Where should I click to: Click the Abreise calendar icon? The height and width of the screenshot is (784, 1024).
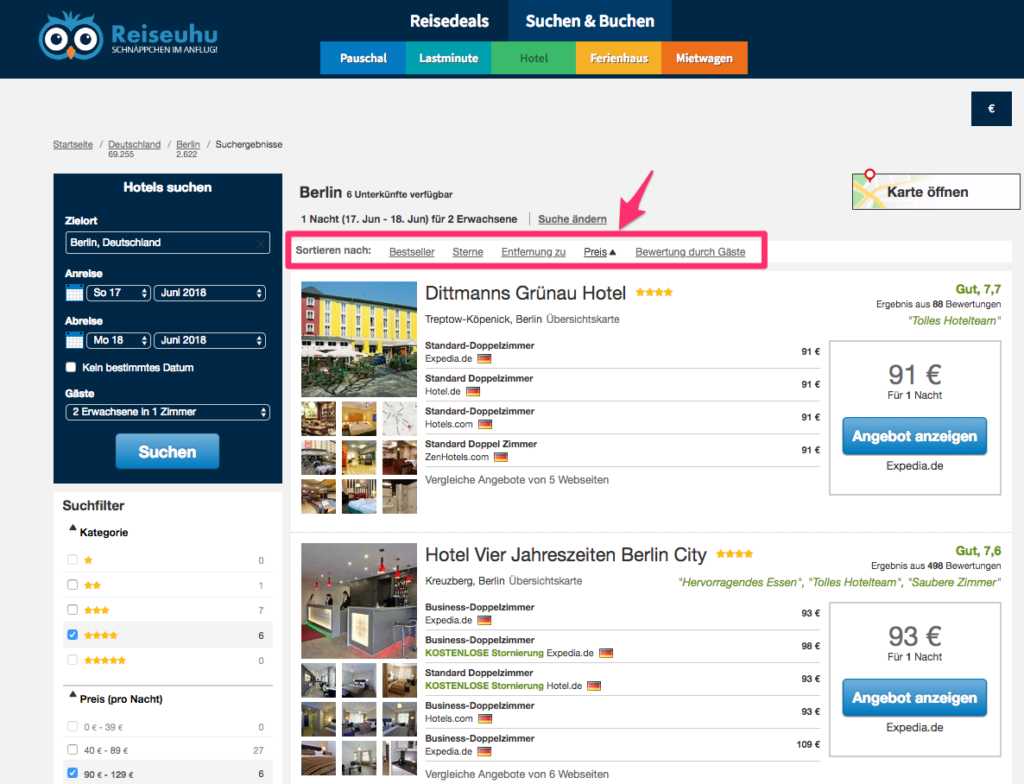coord(74,340)
